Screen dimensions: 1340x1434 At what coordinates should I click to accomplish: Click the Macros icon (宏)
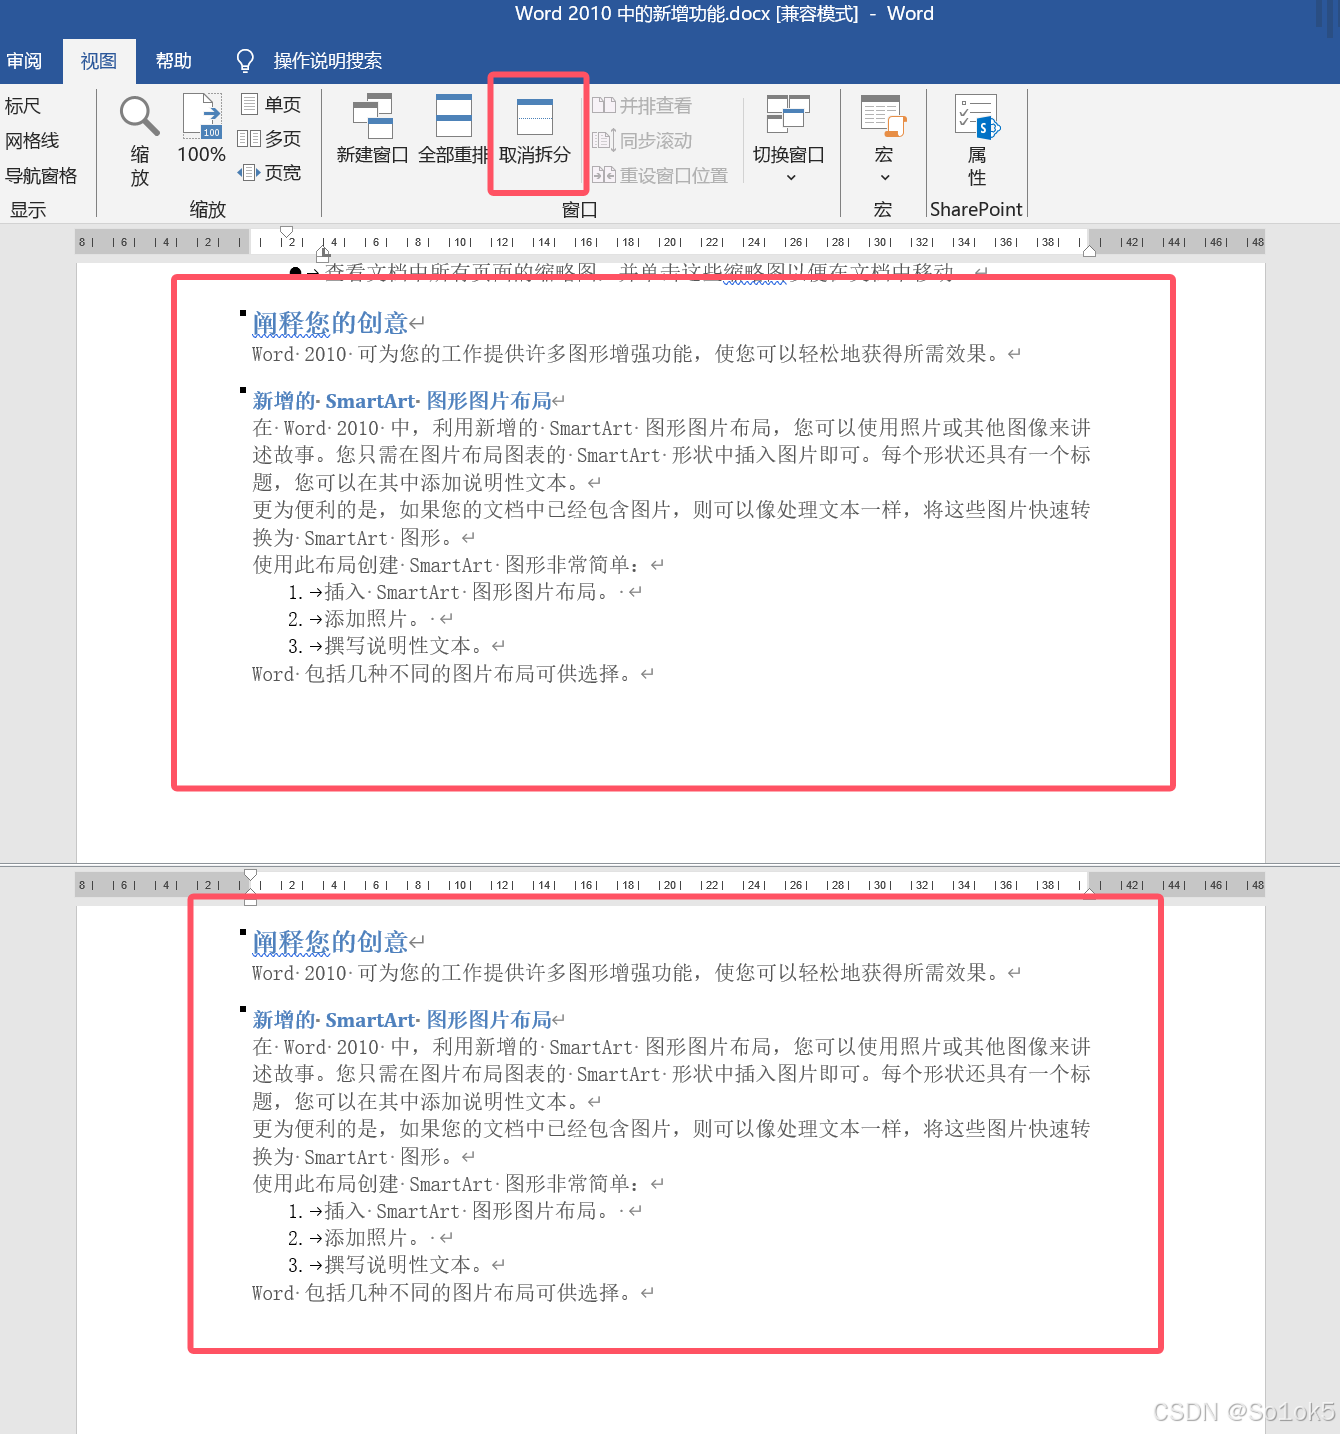[x=884, y=116]
